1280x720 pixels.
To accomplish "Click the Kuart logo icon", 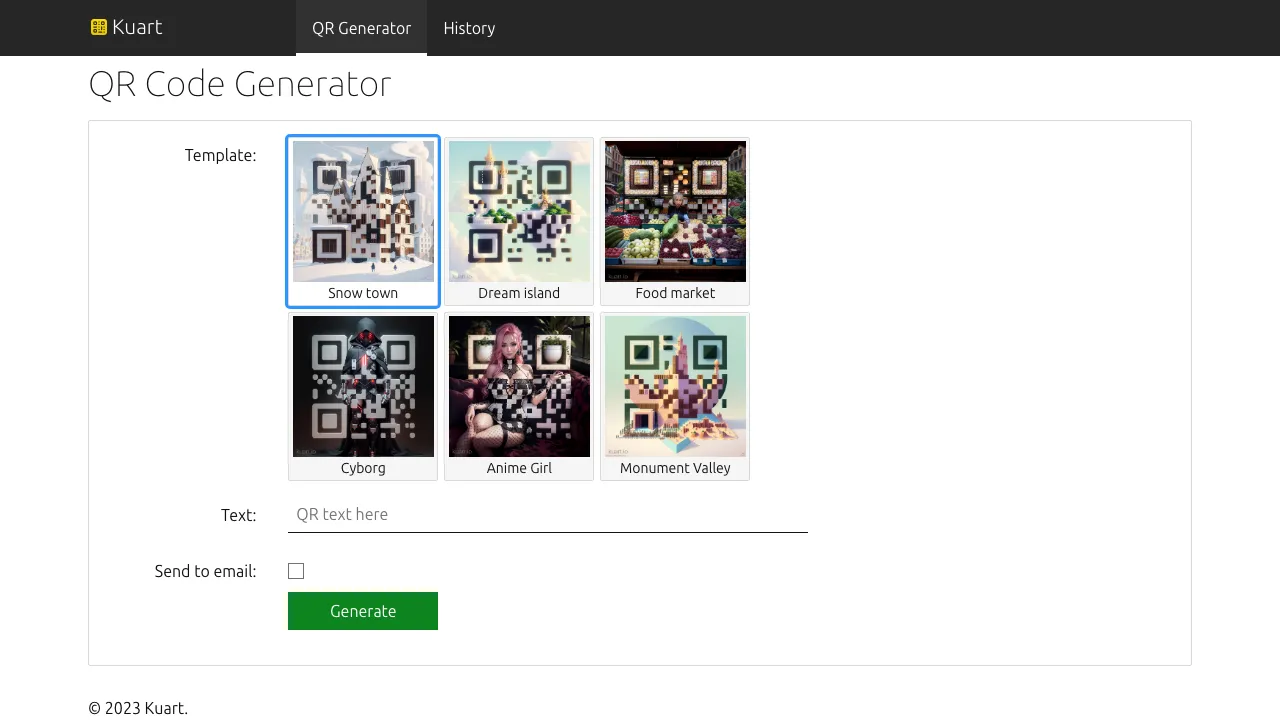I will [x=98, y=27].
